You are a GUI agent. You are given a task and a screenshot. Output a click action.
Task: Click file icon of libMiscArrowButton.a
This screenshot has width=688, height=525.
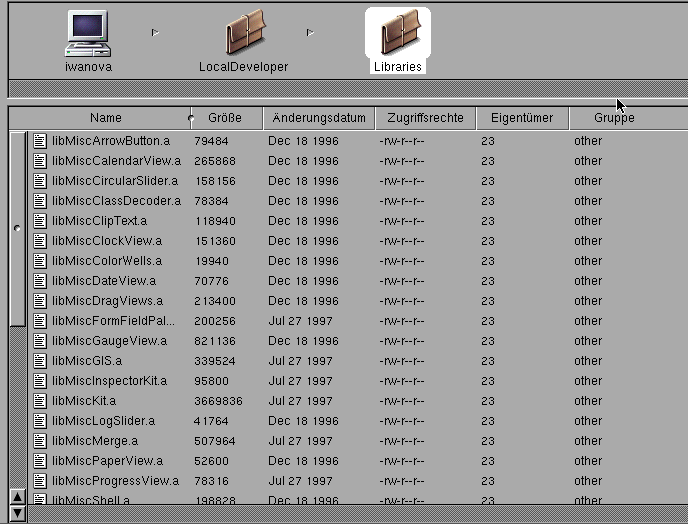(x=40, y=141)
